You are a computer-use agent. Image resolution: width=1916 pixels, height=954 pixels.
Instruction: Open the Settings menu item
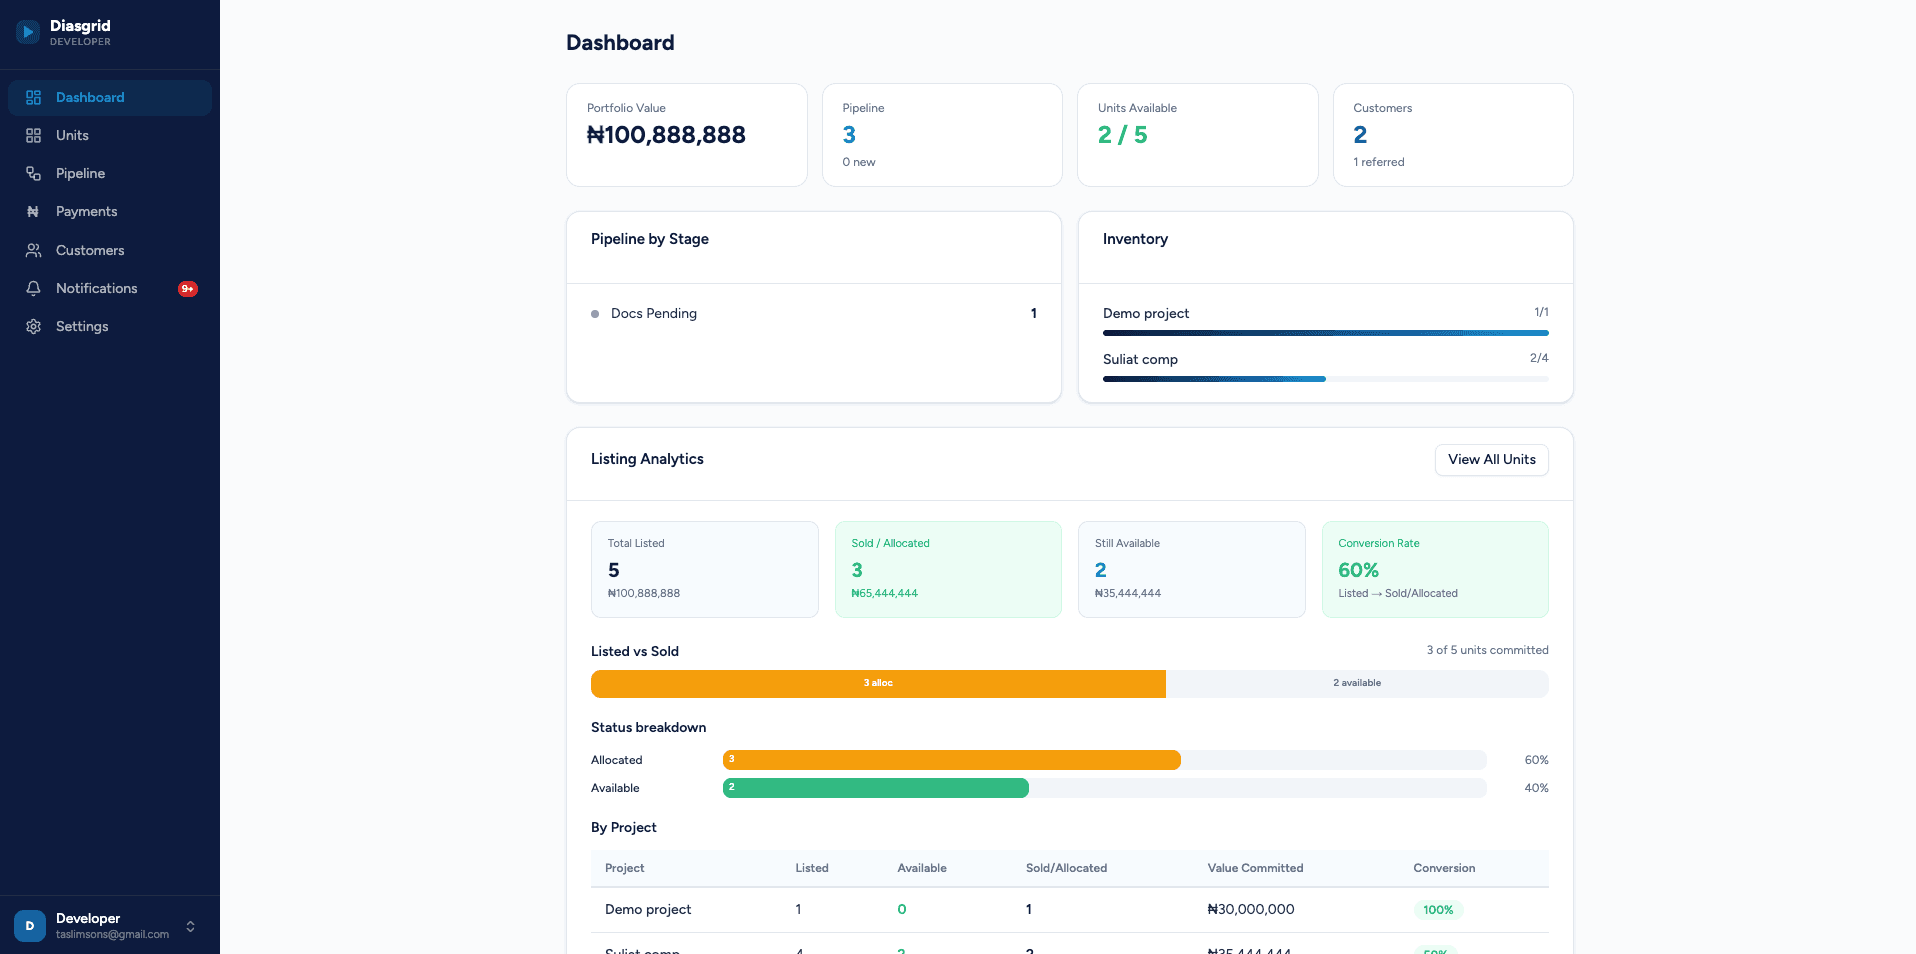110,326
